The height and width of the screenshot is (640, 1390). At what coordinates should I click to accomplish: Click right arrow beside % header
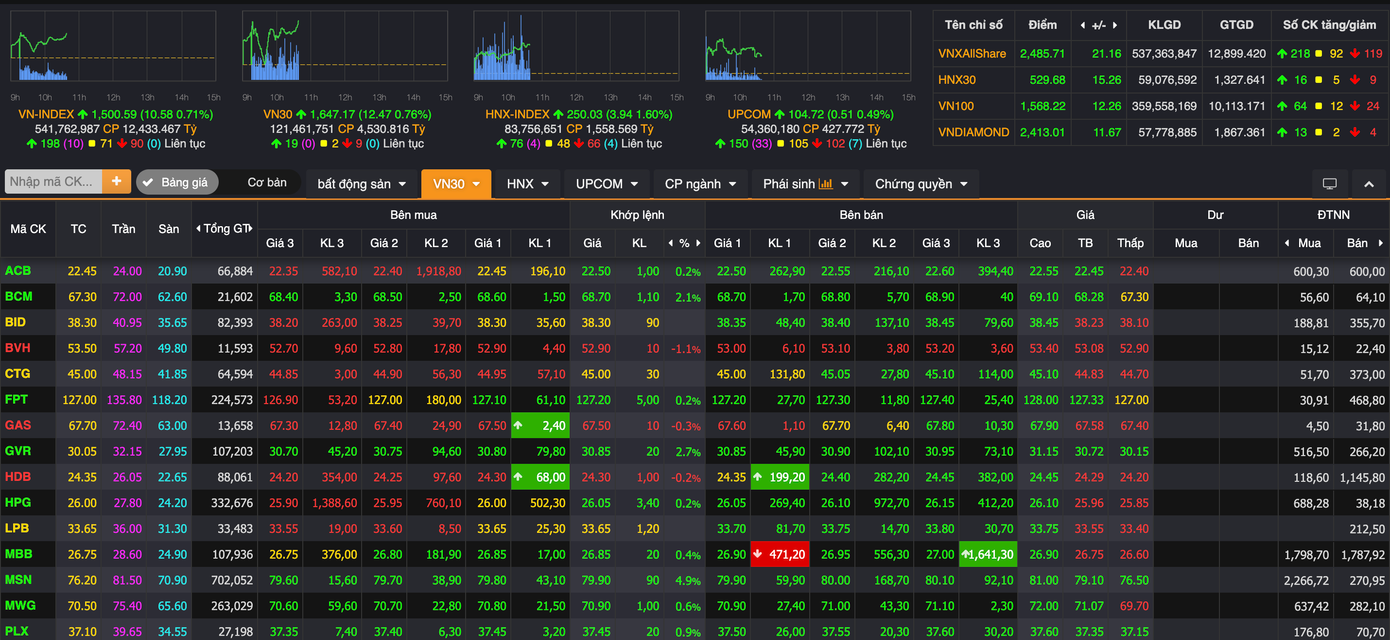pyautogui.click(x=698, y=243)
